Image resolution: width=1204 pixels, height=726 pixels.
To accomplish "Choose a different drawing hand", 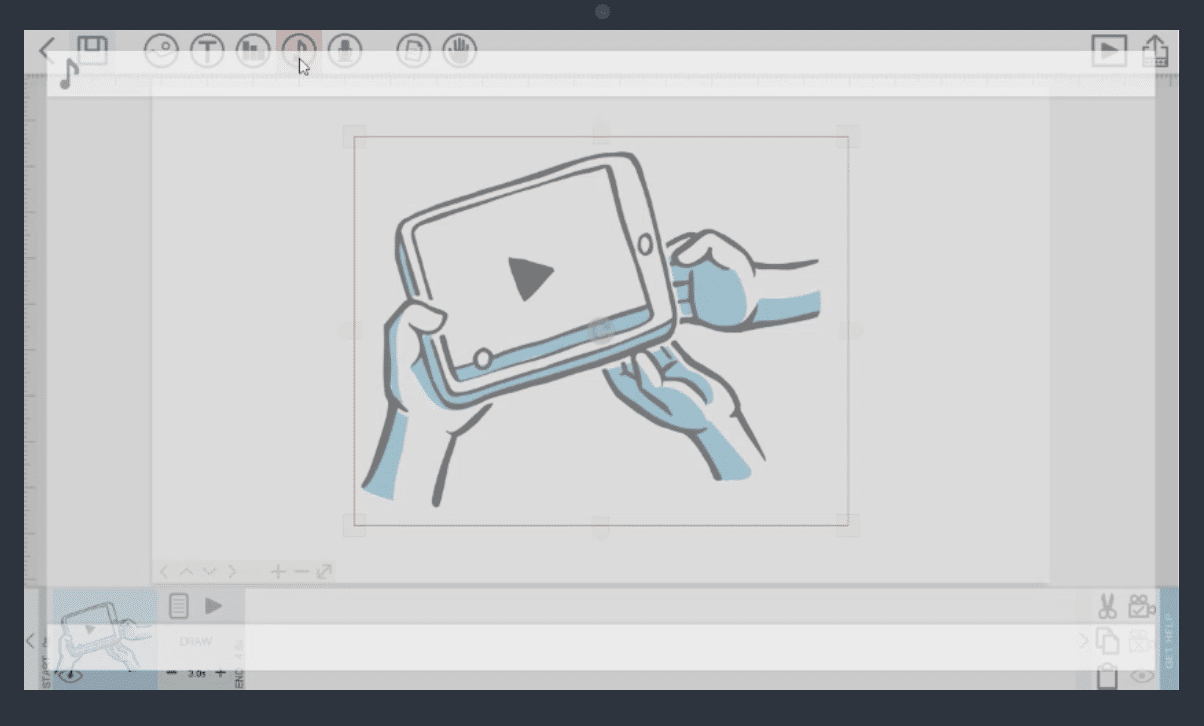I will pyautogui.click(x=460, y=51).
